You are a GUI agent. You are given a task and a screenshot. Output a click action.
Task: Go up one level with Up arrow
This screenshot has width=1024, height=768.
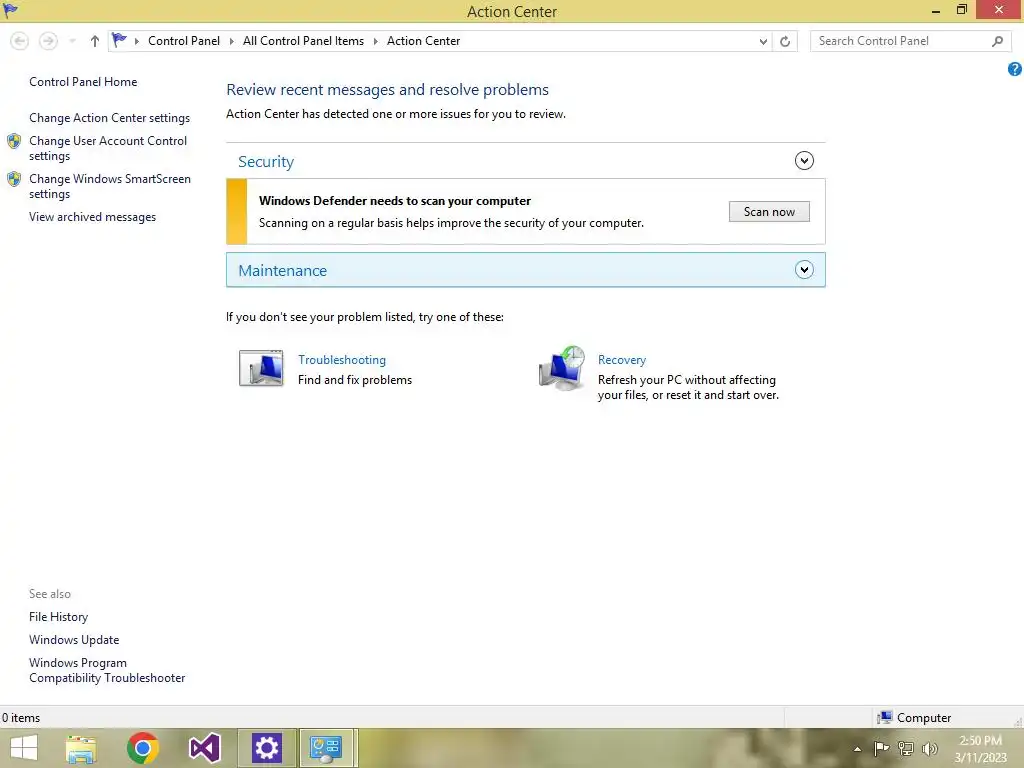point(95,41)
